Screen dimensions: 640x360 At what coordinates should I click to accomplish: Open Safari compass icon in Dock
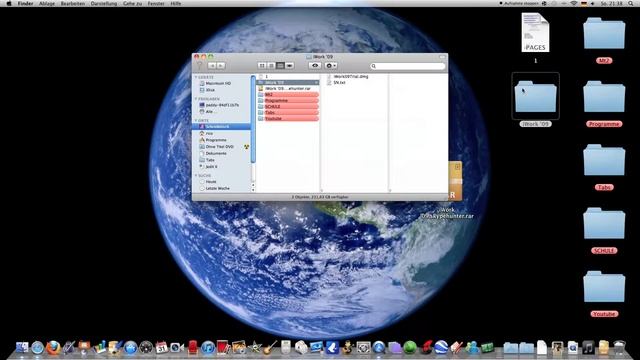[38, 347]
